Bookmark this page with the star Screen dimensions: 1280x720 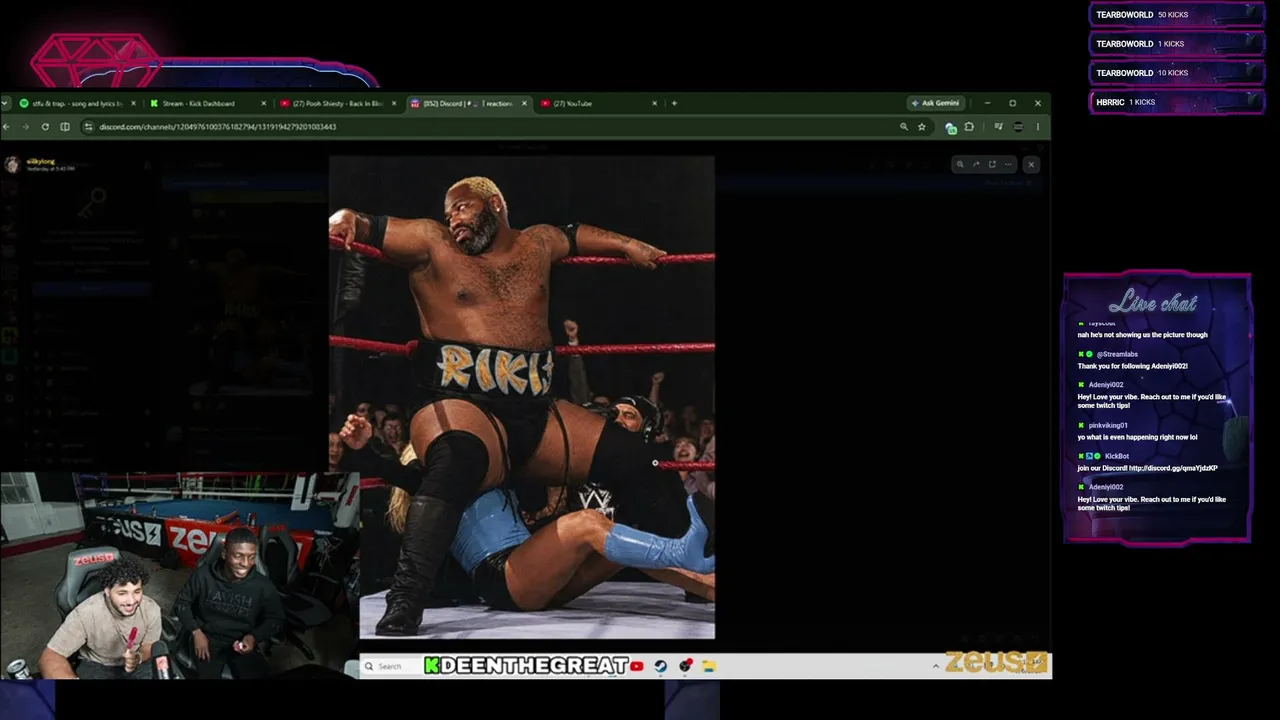pyautogui.click(x=921, y=127)
